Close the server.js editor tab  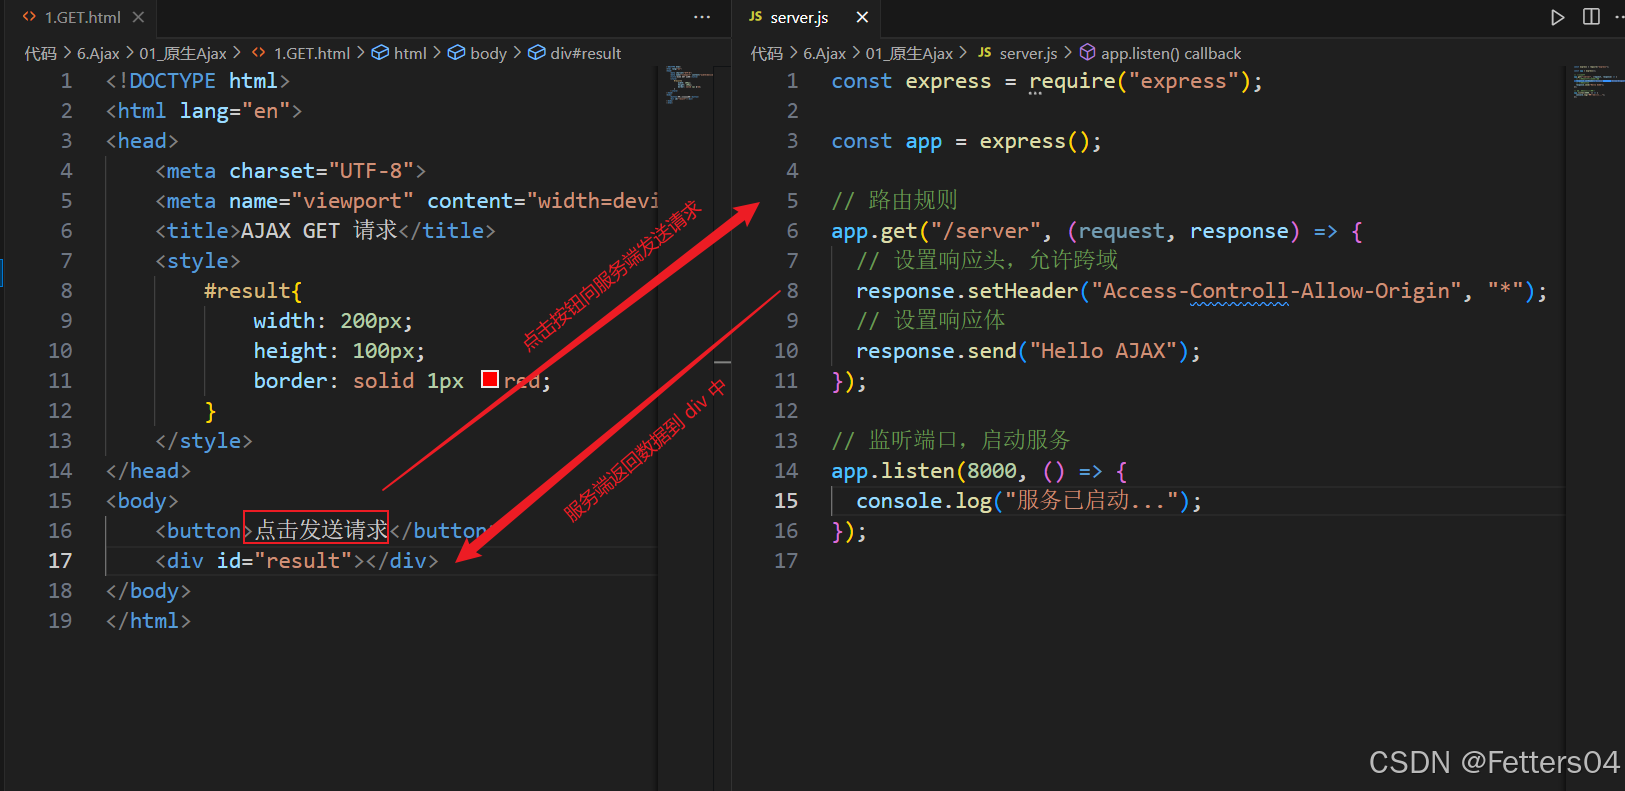tap(862, 17)
